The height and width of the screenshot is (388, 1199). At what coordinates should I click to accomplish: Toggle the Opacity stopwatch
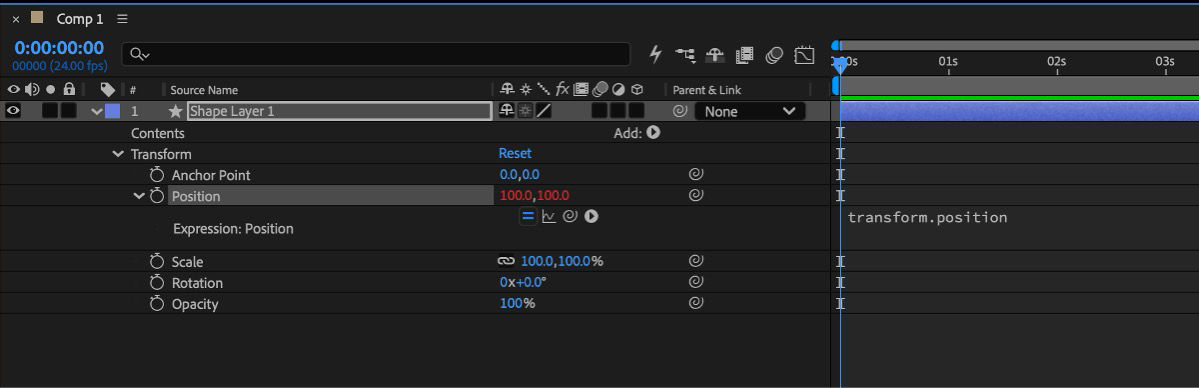pos(157,304)
